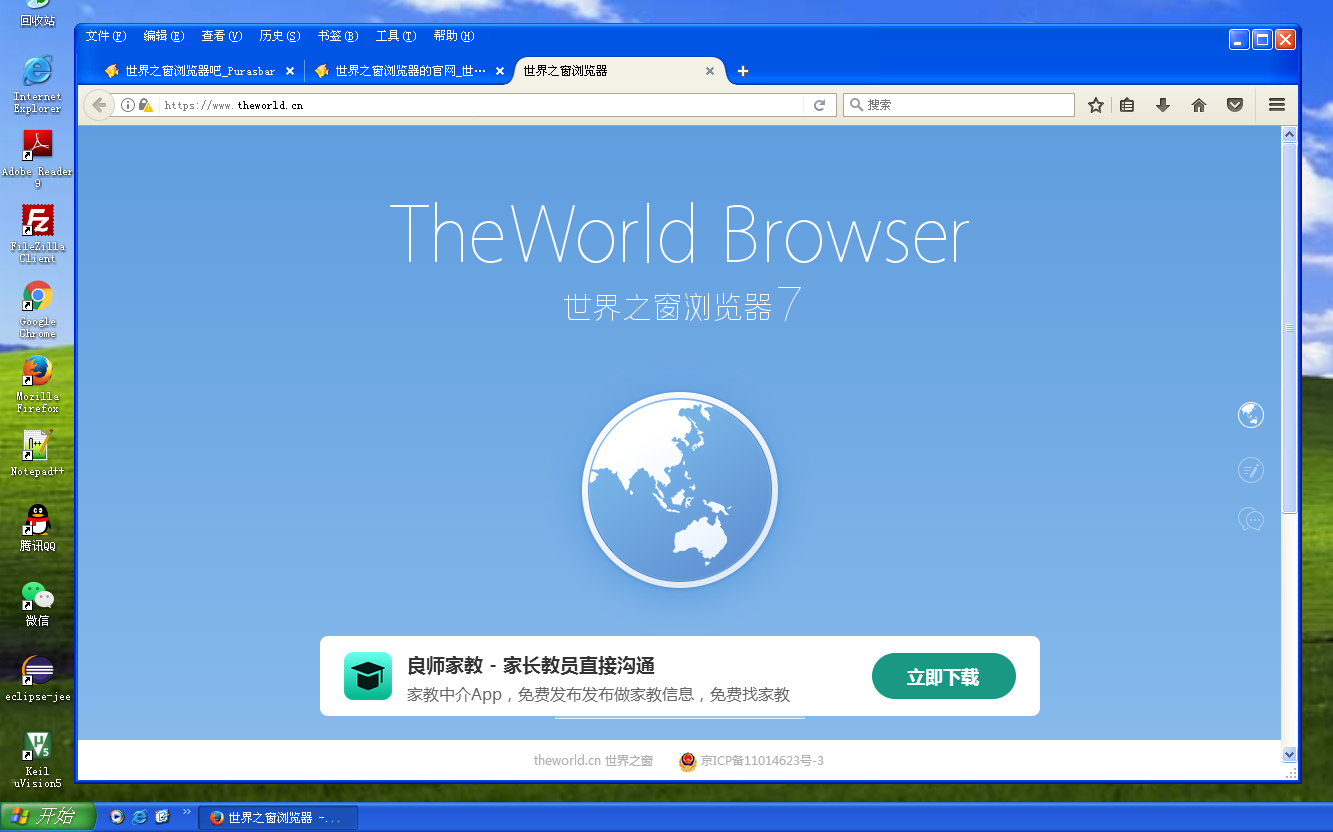This screenshot has height=832, width=1333.
Task: Click the chat bubble icon on page sidebar
Action: pos(1250,520)
